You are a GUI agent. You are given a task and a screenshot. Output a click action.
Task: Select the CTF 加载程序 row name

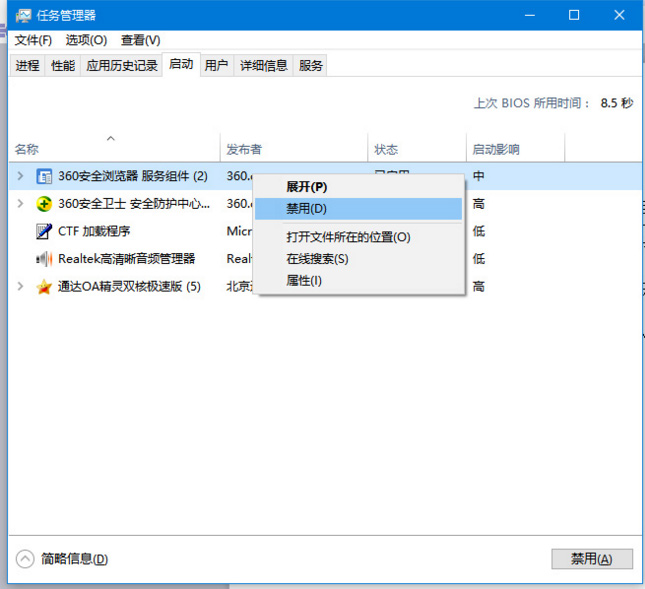94,231
